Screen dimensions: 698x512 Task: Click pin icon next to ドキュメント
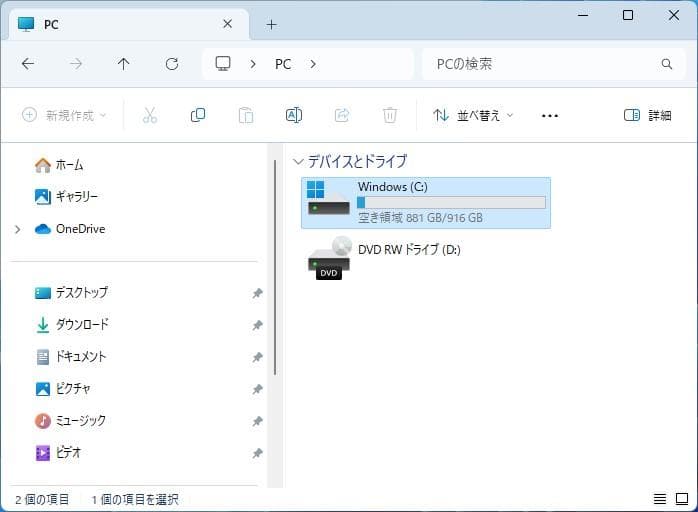(x=257, y=357)
